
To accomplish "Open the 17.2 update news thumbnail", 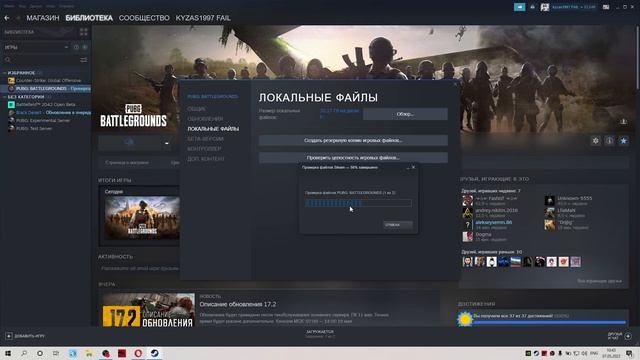I will pyautogui.click(x=149, y=310).
